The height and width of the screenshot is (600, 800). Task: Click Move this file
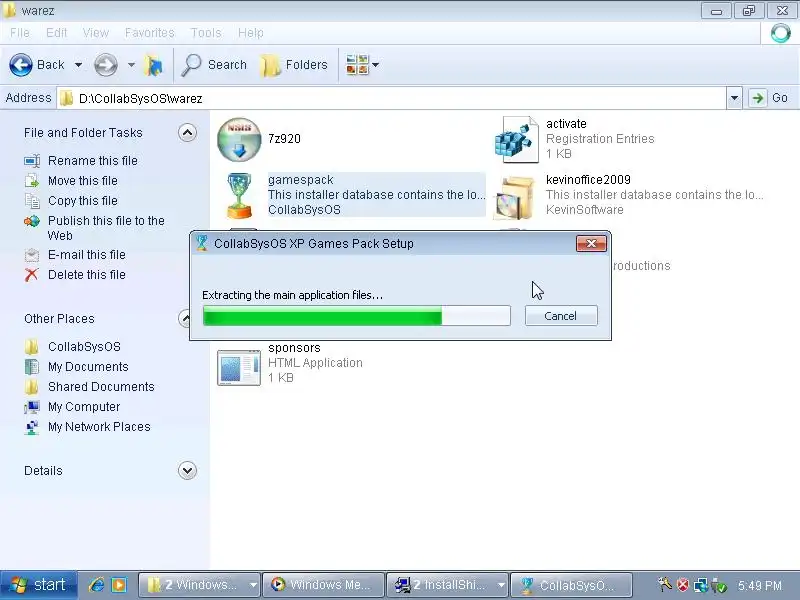[83, 181]
